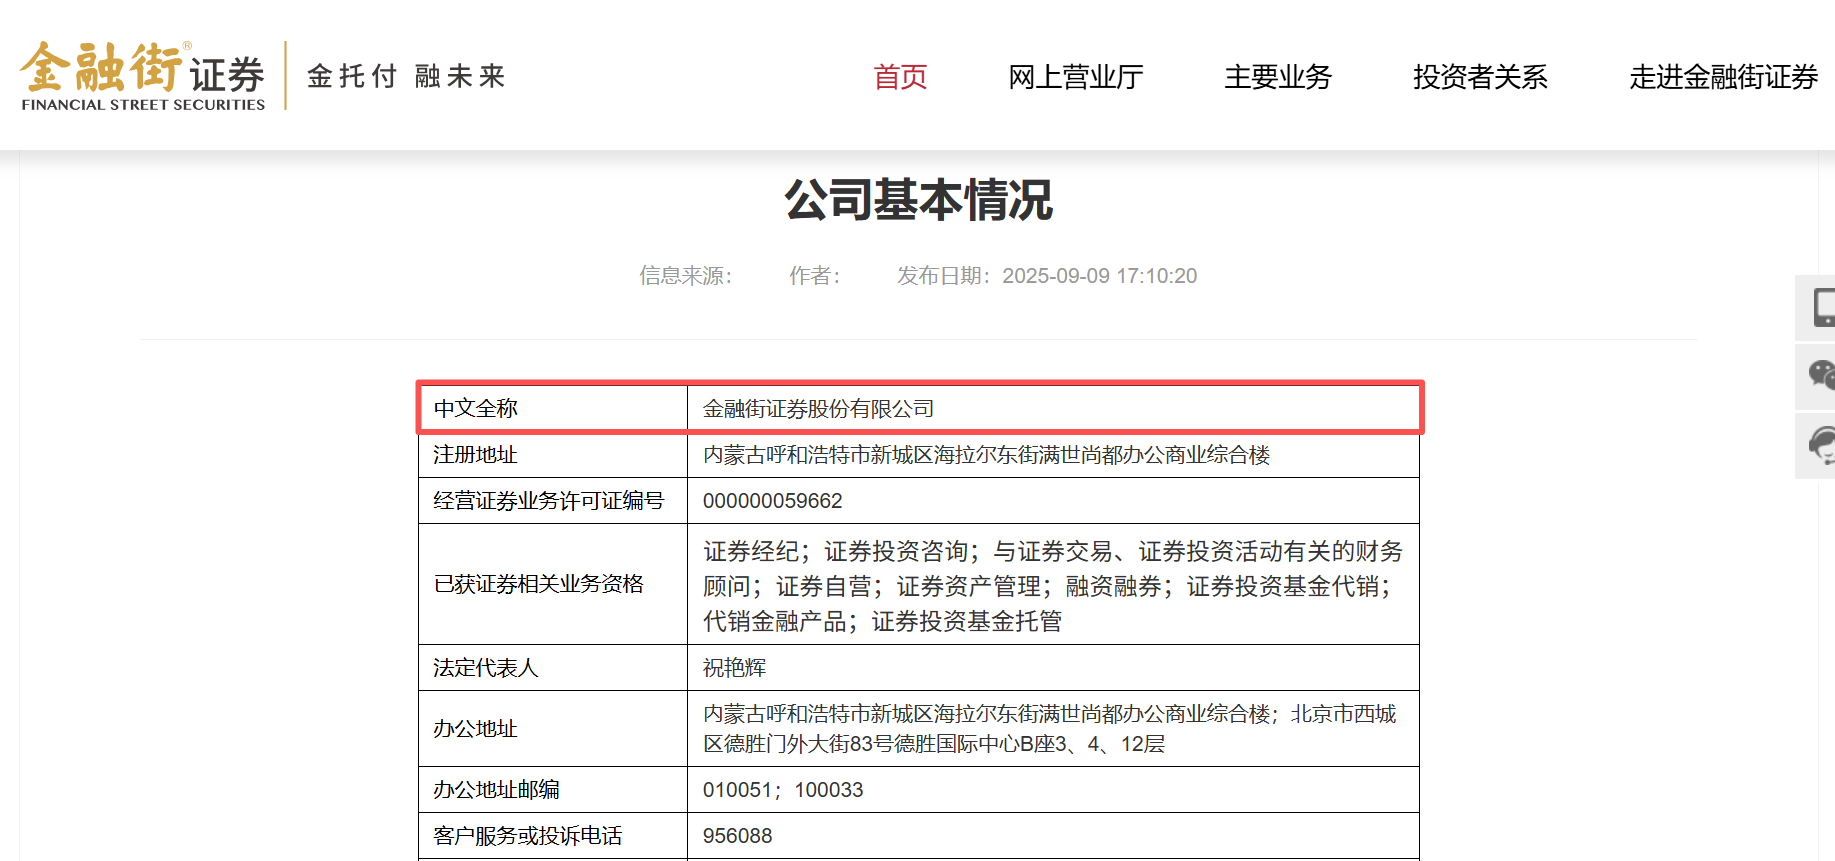Open 网上营业厅 menu item
This screenshot has height=861, width=1835.
[1076, 77]
